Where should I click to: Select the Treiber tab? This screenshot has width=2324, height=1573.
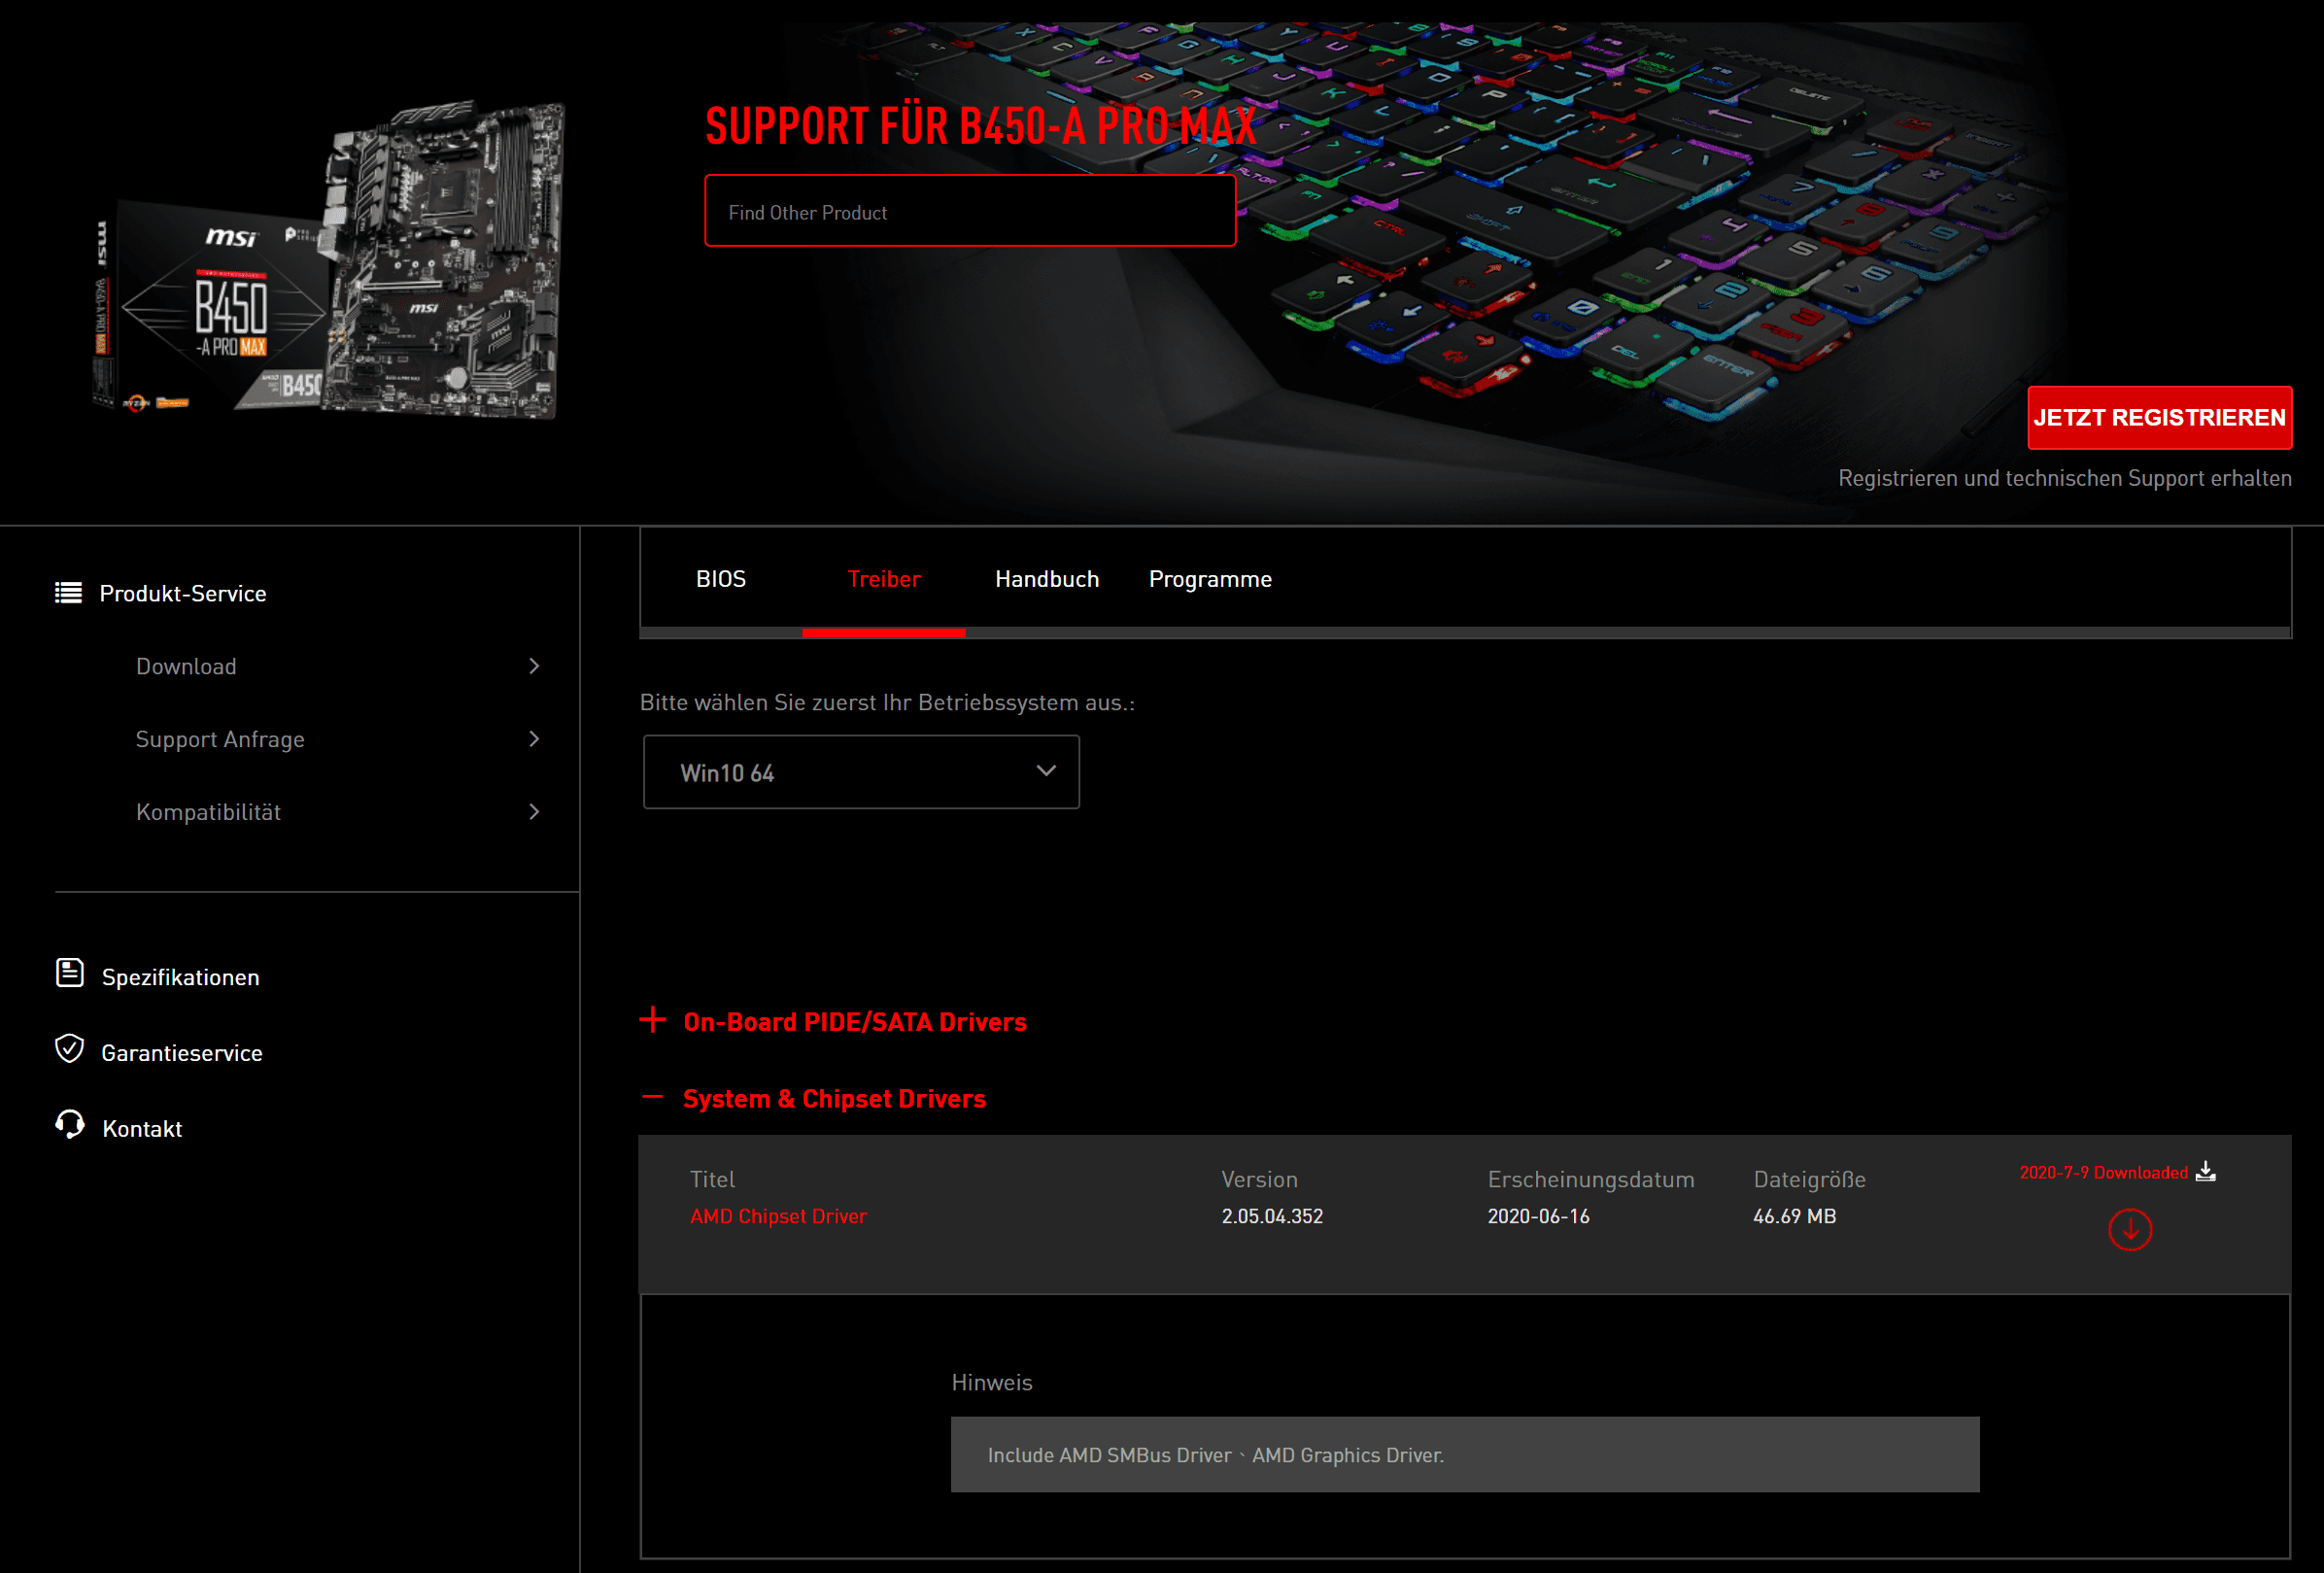pyautogui.click(x=884, y=579)
